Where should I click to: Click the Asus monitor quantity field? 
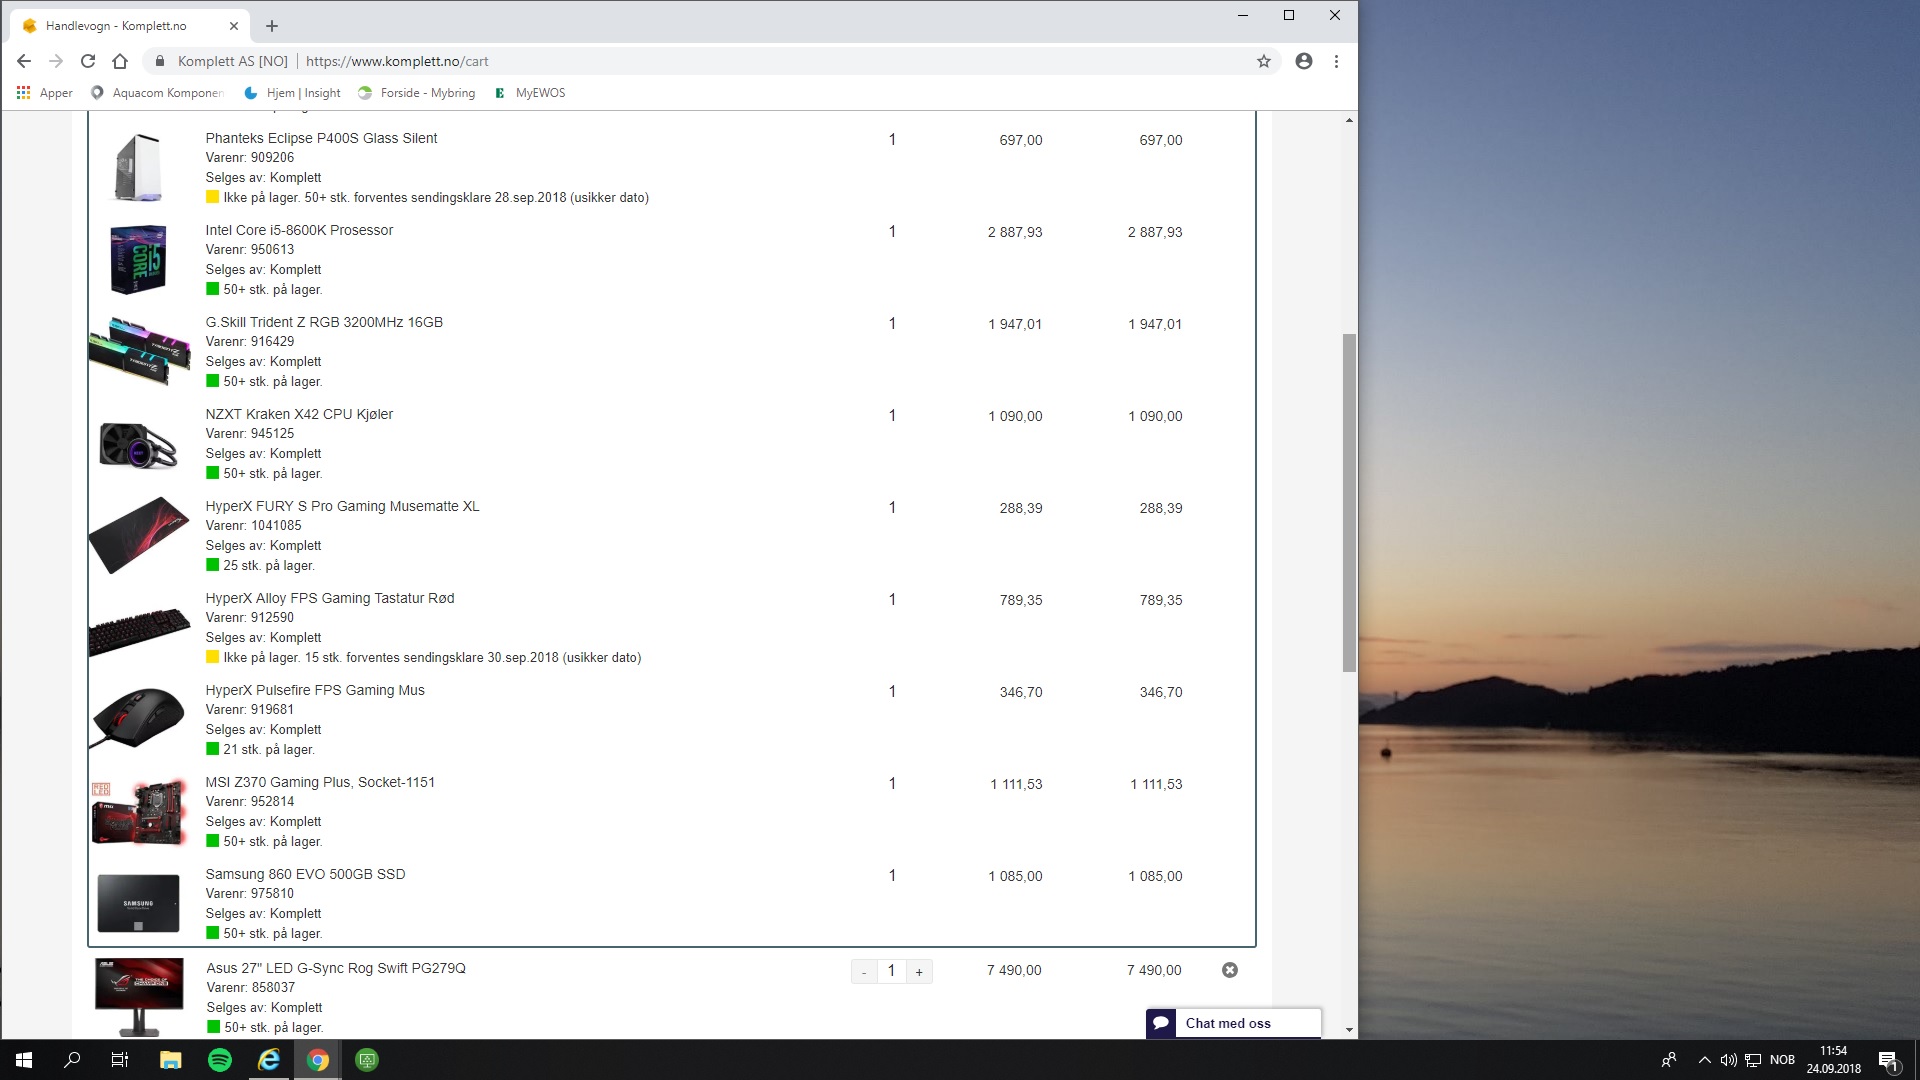[891, 971]
